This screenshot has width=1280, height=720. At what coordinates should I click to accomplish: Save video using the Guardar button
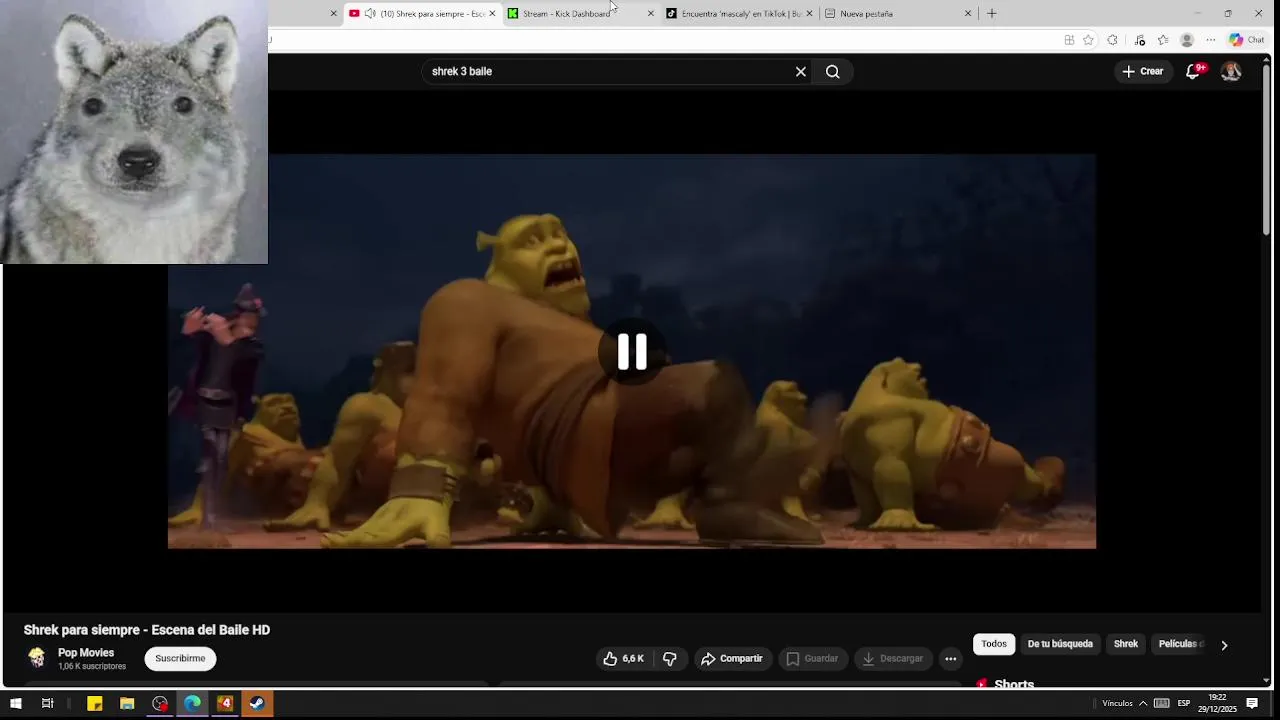[x=812, y=659]
